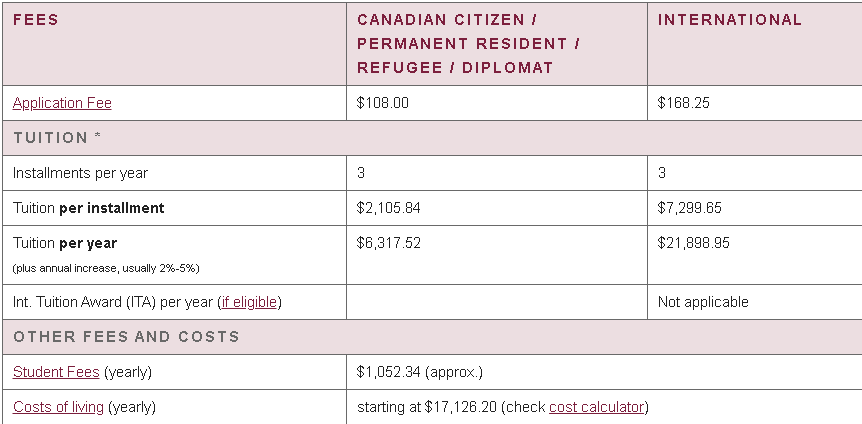Select the $108.00 application fee cell
This screenshot has height=424, width=862.
383,103
